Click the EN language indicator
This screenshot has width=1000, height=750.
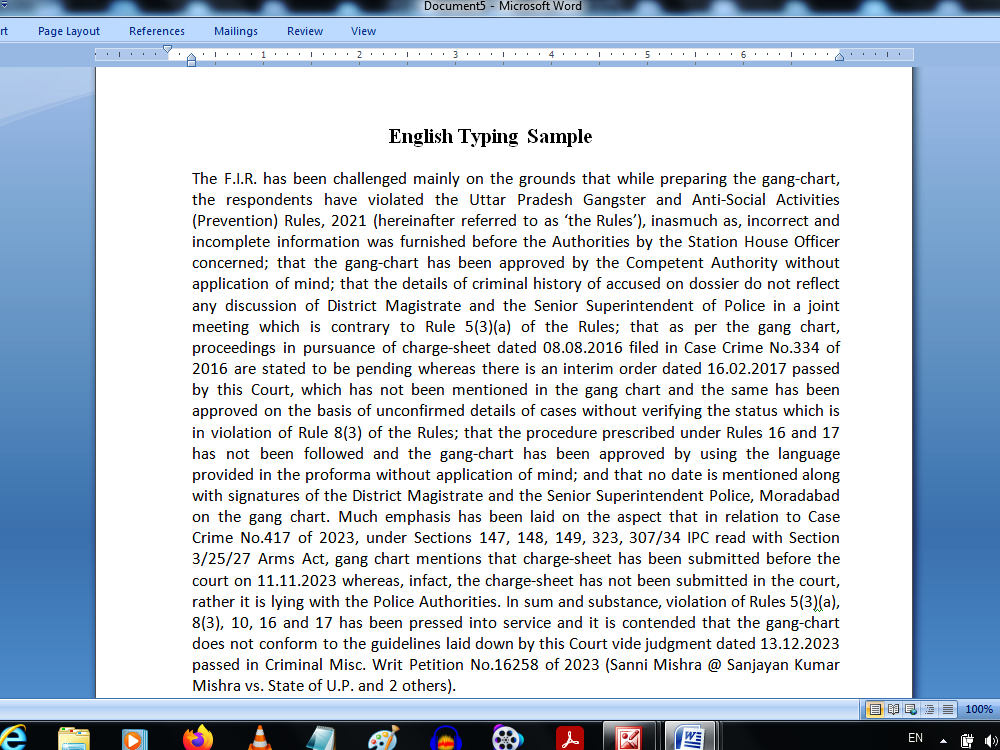[915, 738]
